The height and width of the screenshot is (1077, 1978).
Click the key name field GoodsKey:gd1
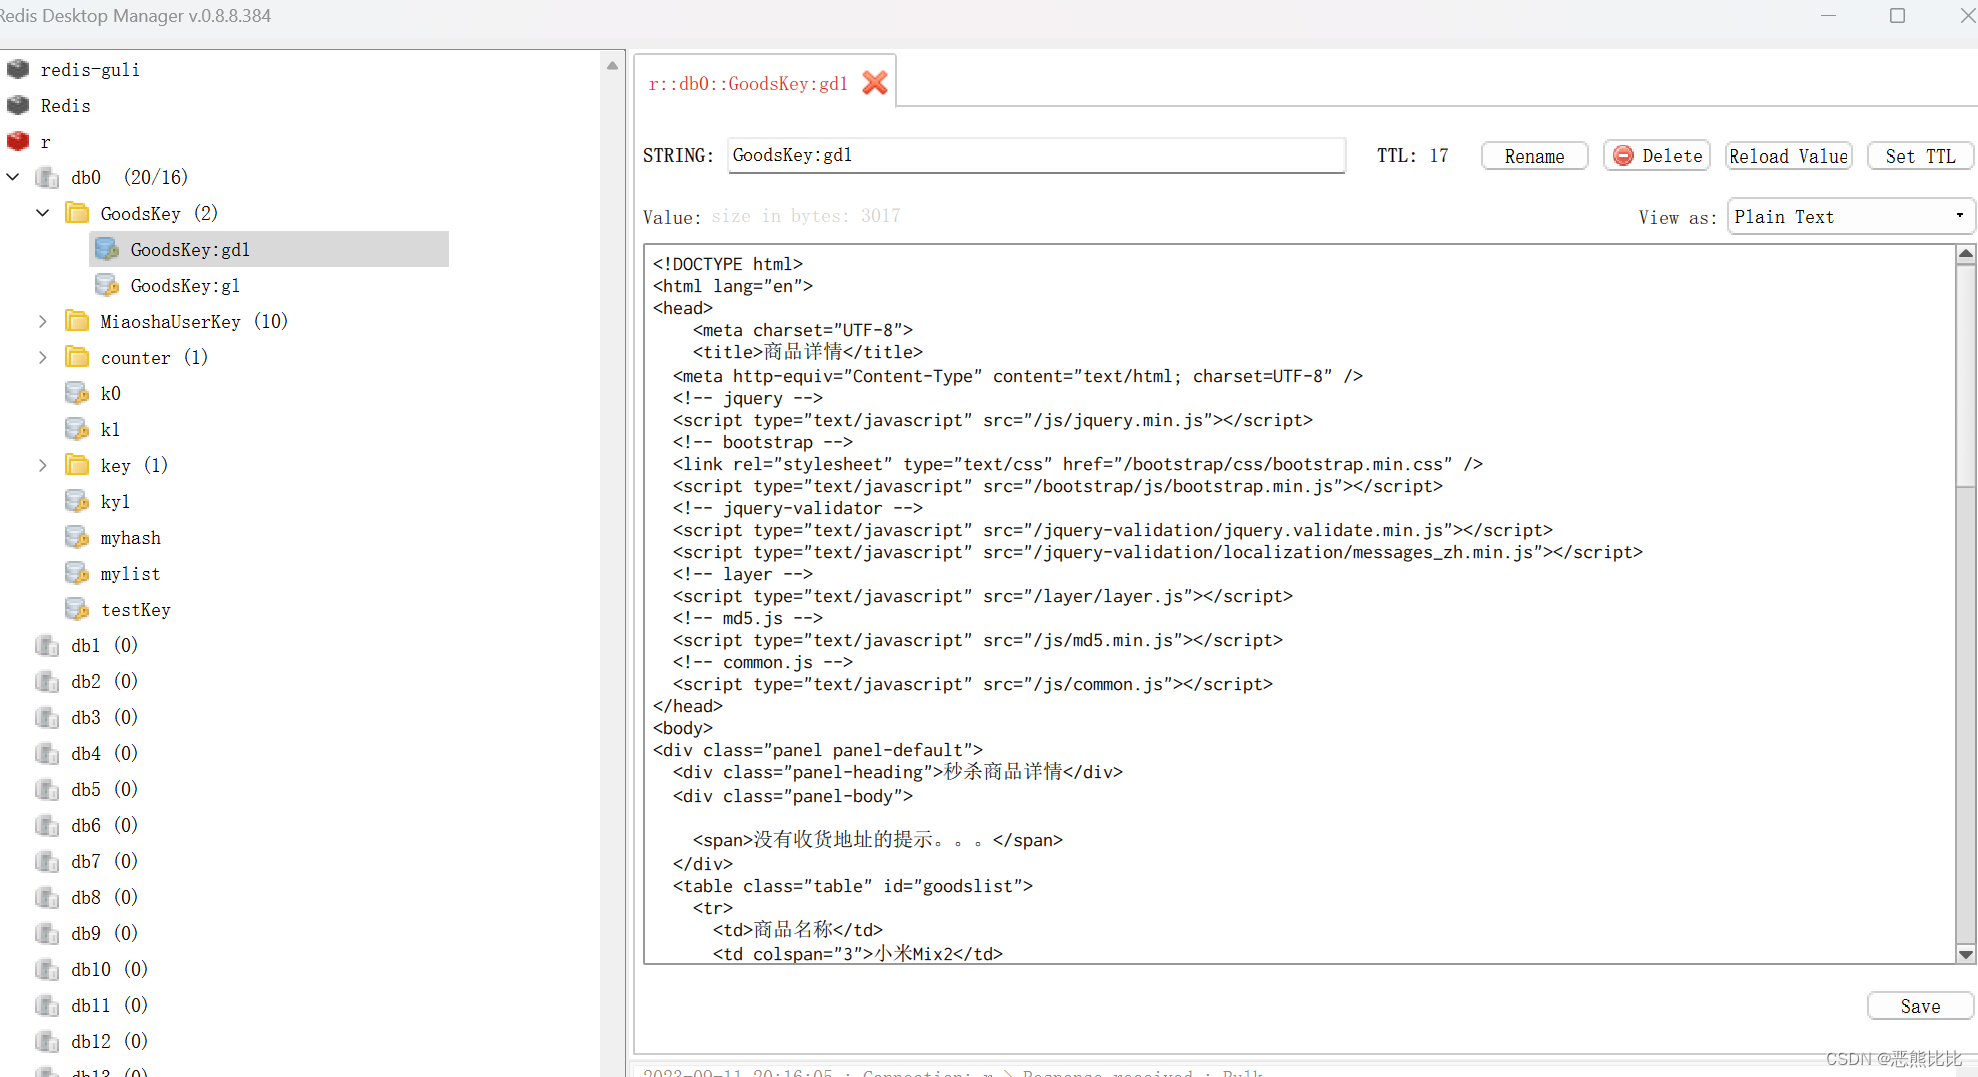(x=1036, y=155)
